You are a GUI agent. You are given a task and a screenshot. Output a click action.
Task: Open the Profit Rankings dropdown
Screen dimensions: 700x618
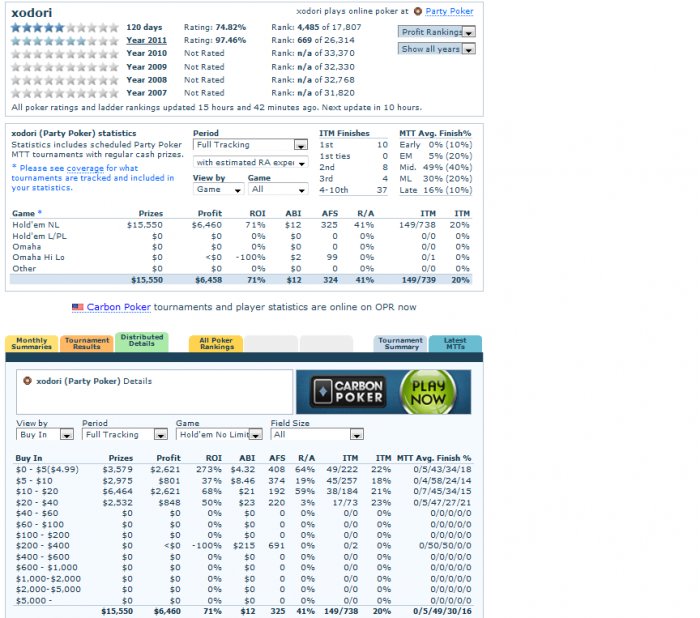point(436,32)
